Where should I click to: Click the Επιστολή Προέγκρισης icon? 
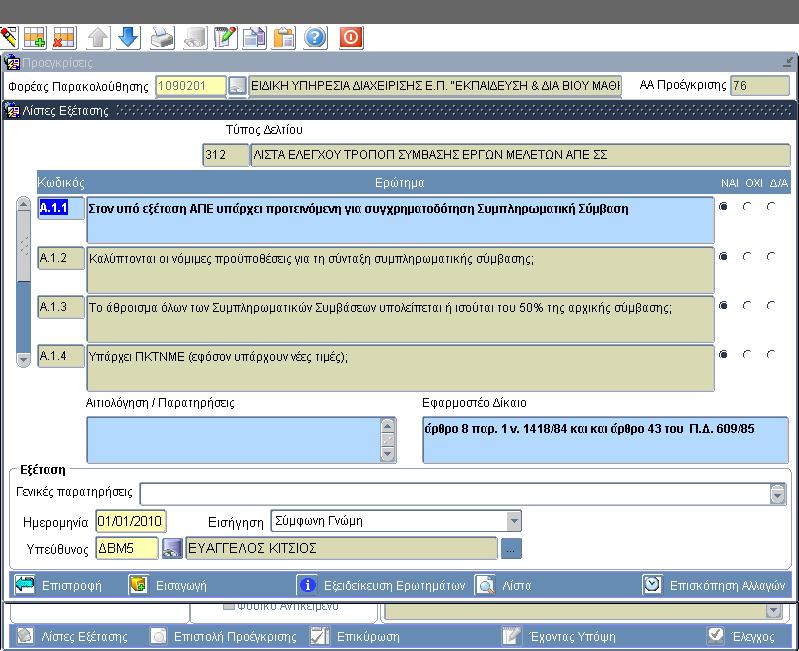(158, 636)
